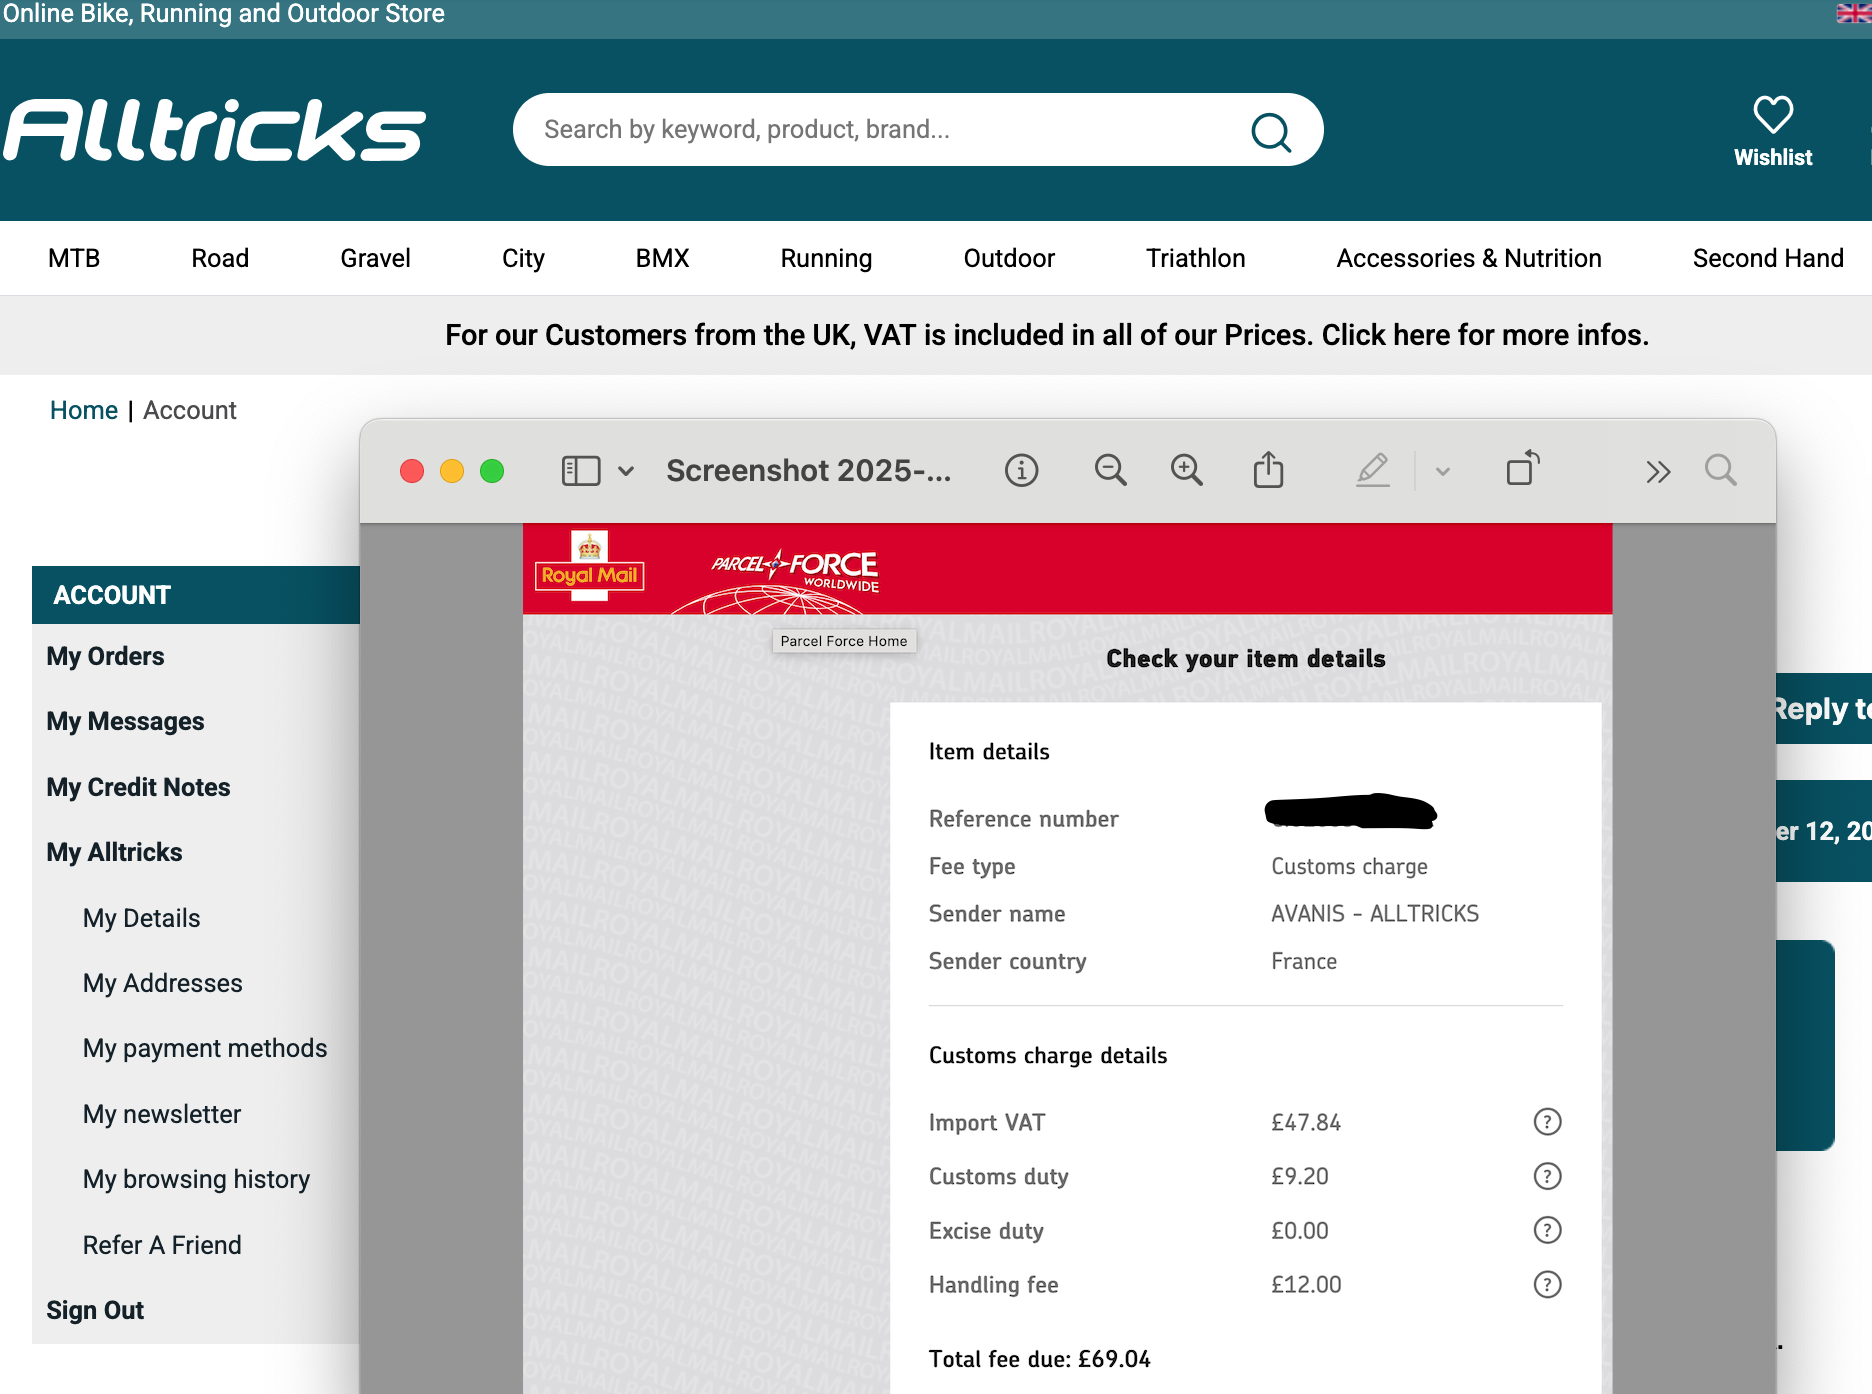
Task: Go to Home via breadcrumb
Action: [x=84, y=410]
